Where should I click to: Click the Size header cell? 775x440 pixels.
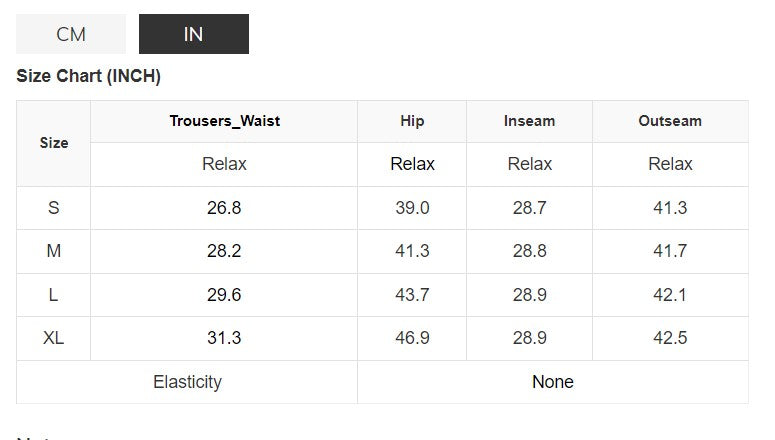point(54,143)
